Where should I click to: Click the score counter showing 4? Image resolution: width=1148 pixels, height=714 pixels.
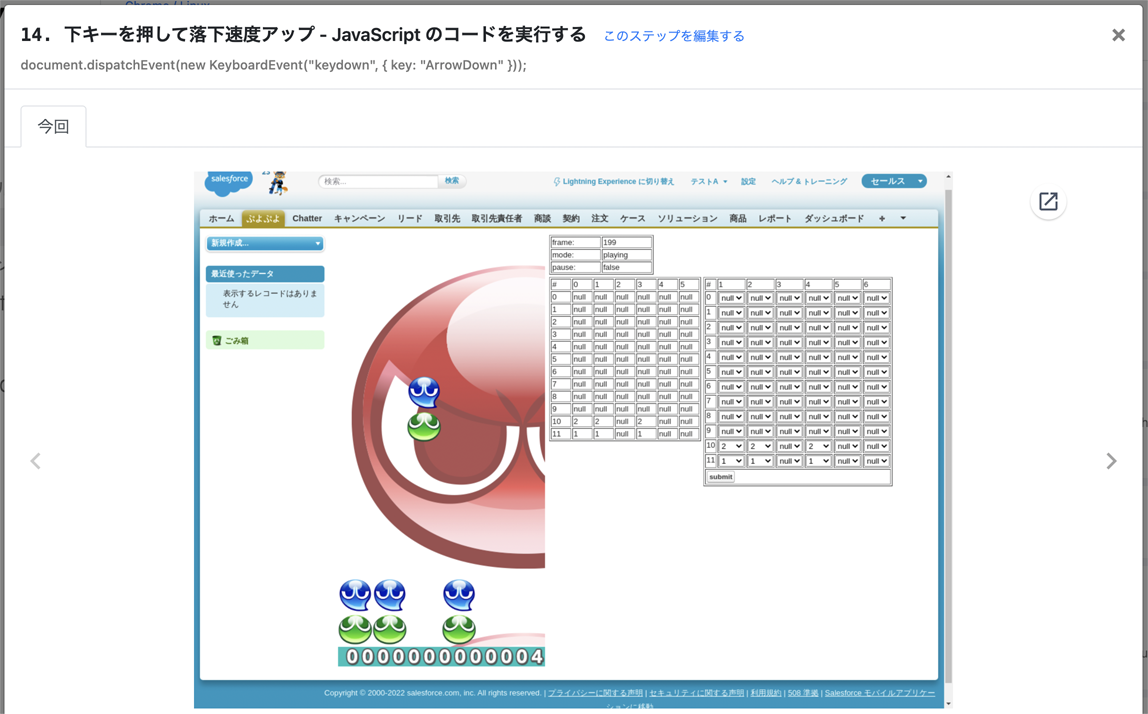click(441, 656)
